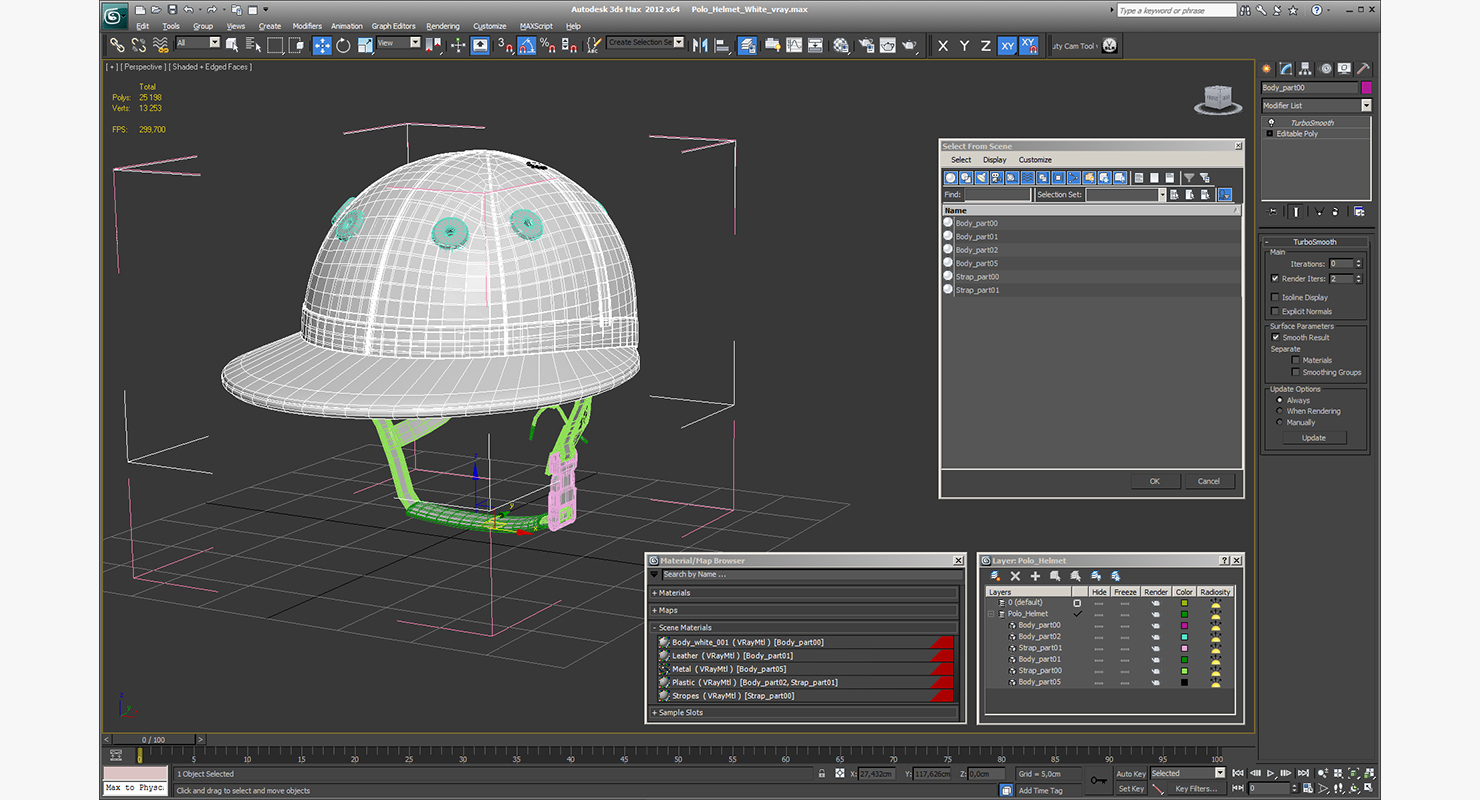The image size is (1480, 800).
Task: Uncheck the Smooth Result checkbox
Action: tap(1275, 337)
